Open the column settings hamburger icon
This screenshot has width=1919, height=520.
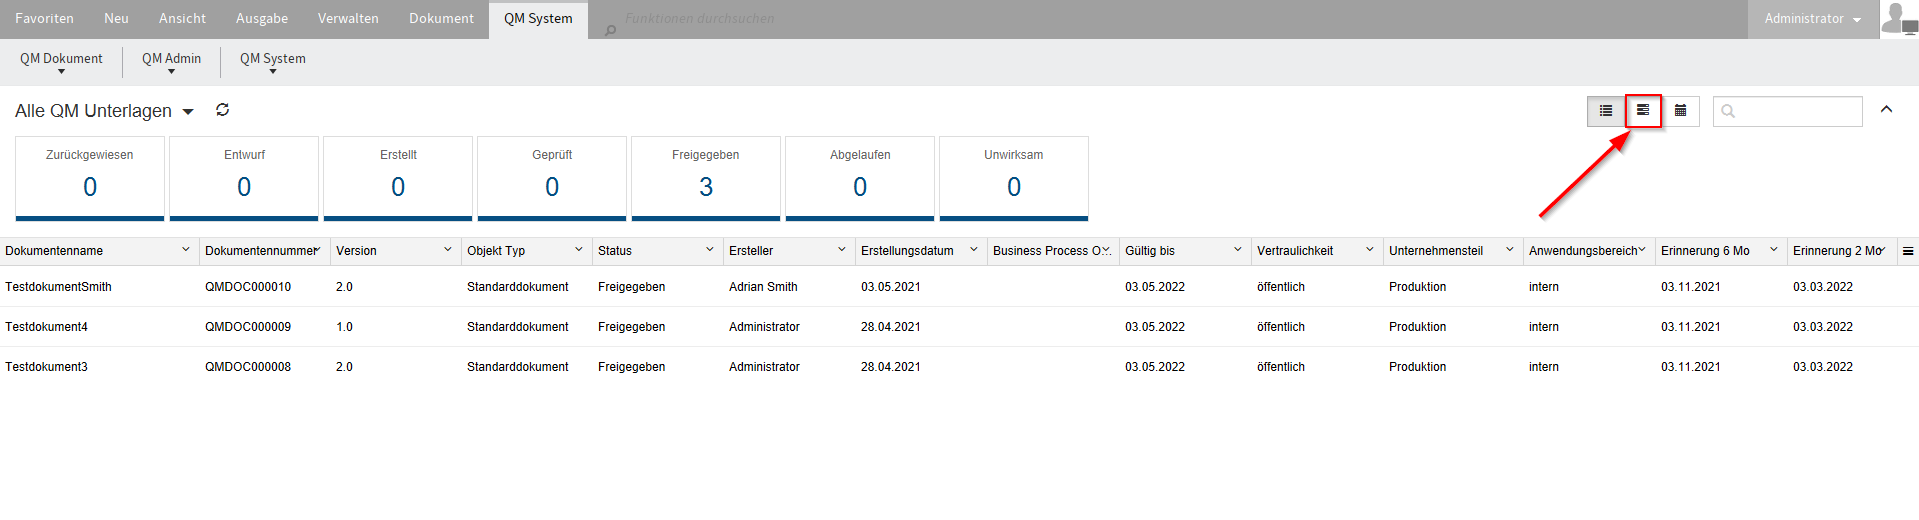coord(1908,251)
